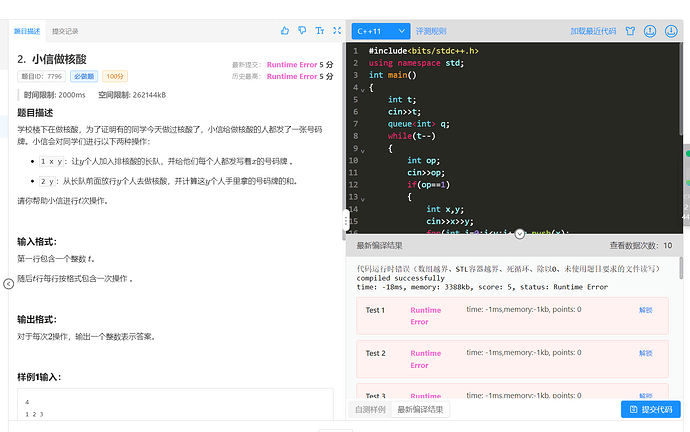Unlock Test 2 data via 解锁
690x432 pixels.
646,353
